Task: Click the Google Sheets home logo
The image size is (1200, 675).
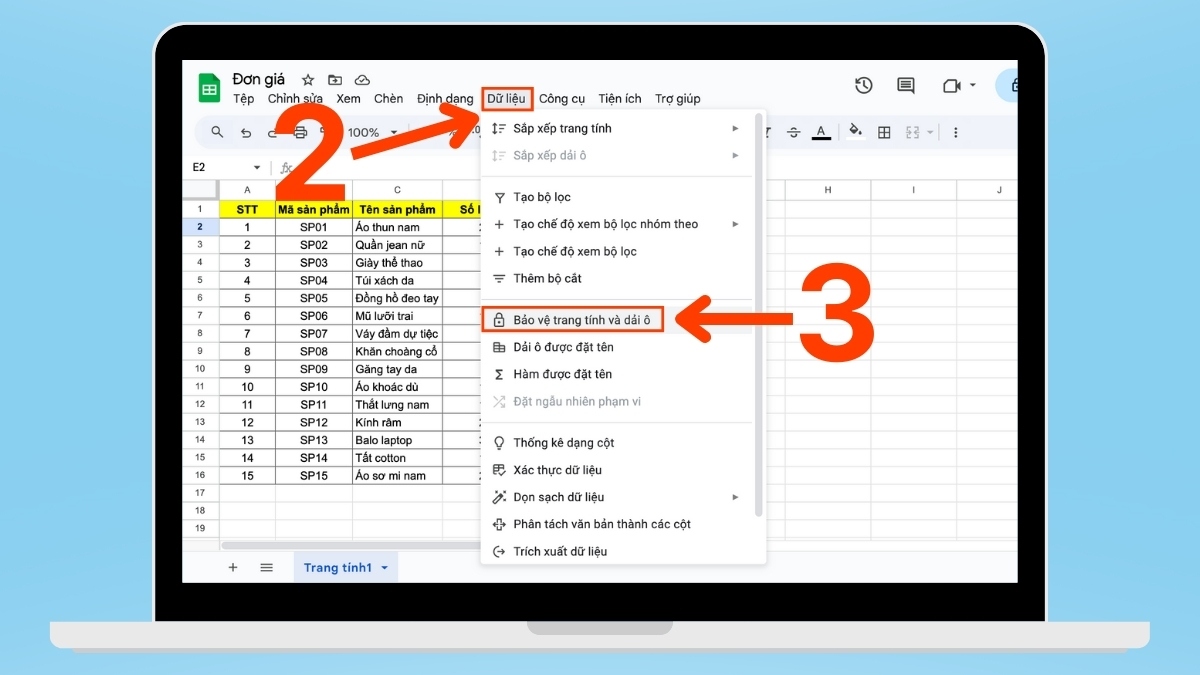Action: tap(209, 88)
